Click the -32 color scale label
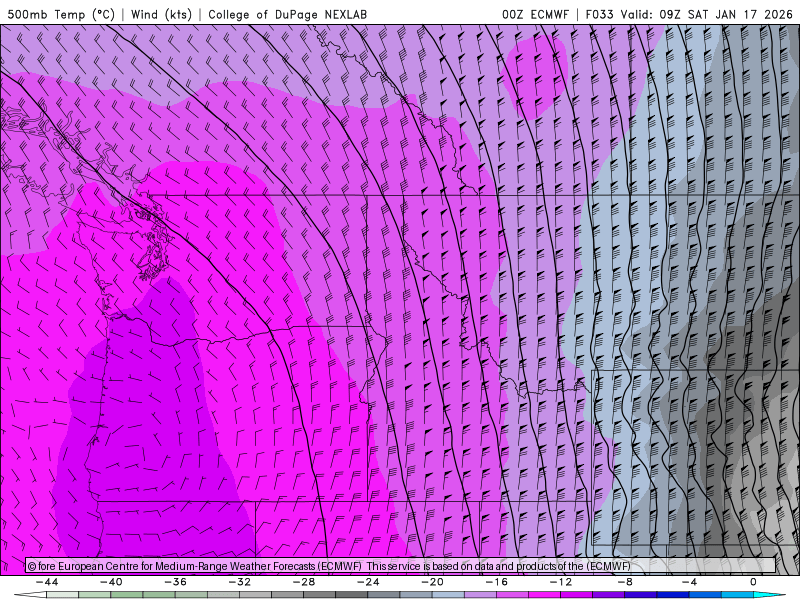The image size is (800, 600). [239, 582]
